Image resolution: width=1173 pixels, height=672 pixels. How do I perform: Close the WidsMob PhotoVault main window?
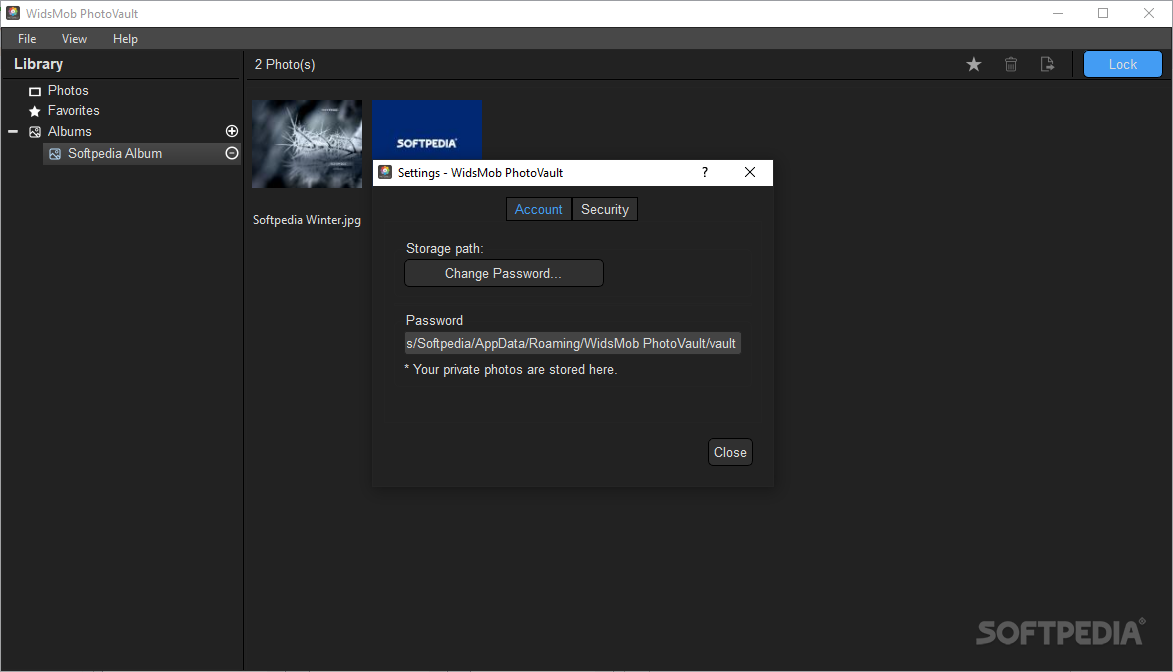[x=1149, y=13]
